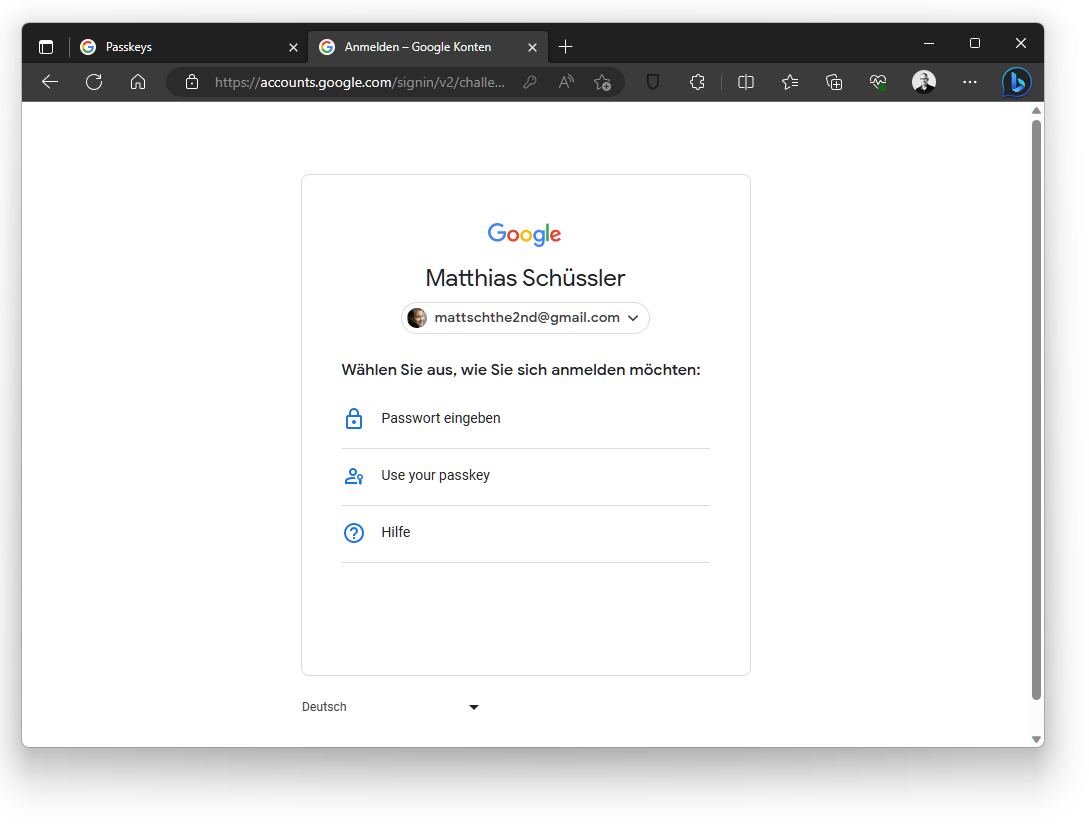Screen dimensions: 1089x839
Task: Open the Hilfe option
Action: [x=525, y=533]
